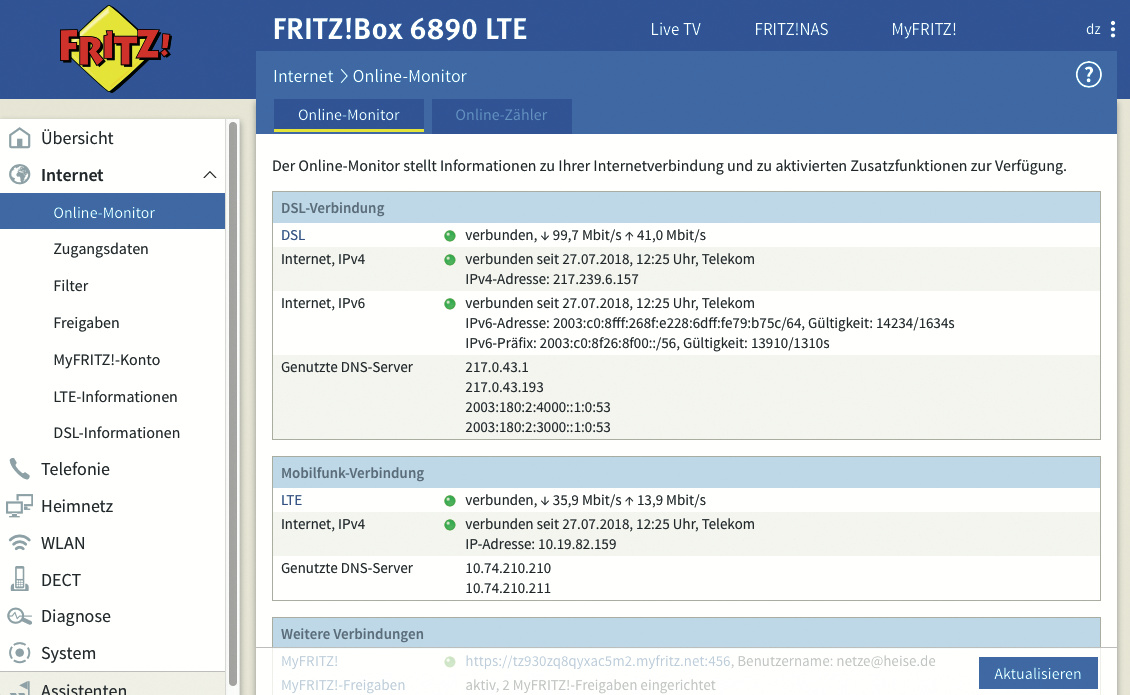Open Zugangsdaten in the sidebar
Viewport: 1130px width, 695px height.
(101, 249)
